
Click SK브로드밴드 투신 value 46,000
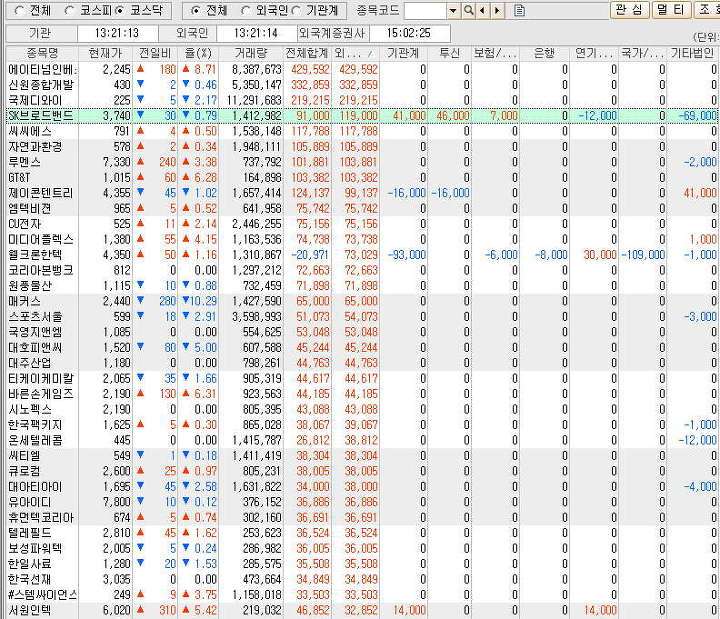point(453,116)
